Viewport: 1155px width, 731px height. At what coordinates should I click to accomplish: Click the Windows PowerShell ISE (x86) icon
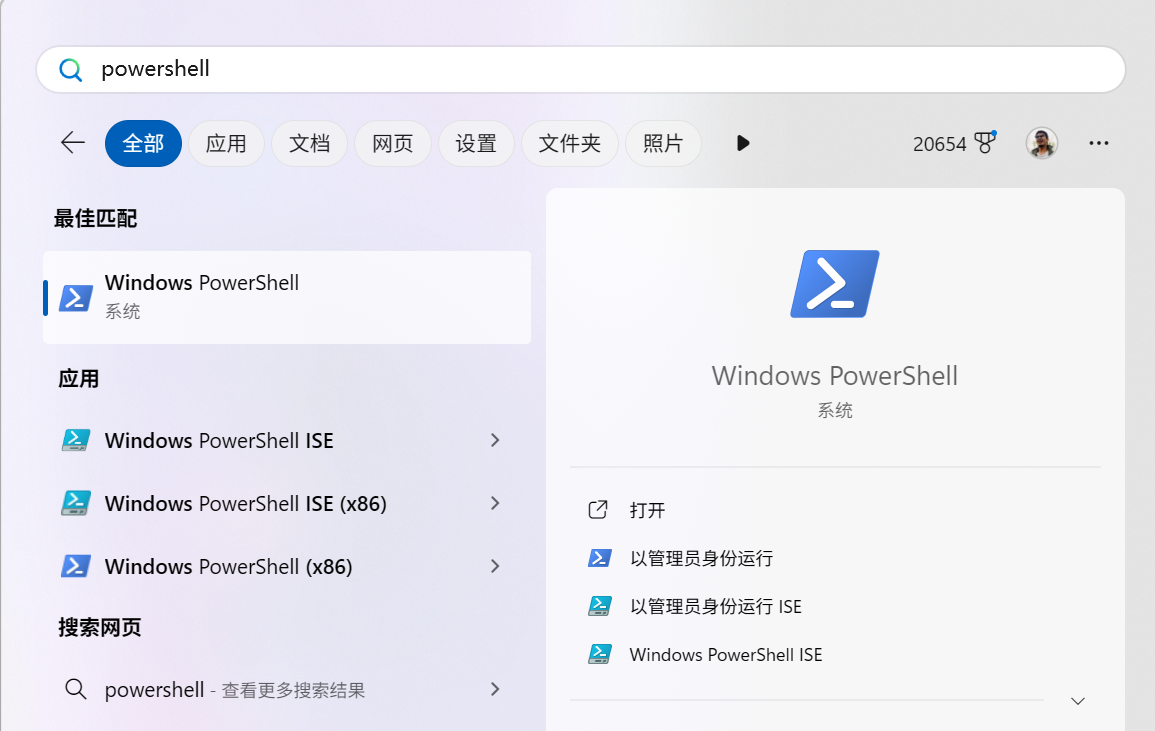tap(76, 503)
